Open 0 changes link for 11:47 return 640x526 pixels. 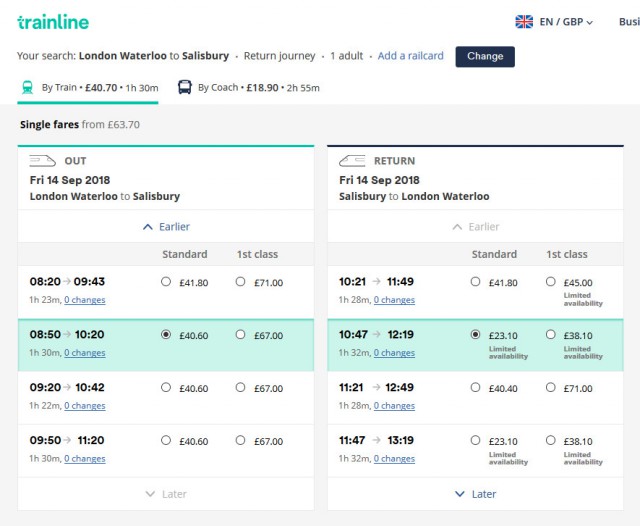coord(394,459)
